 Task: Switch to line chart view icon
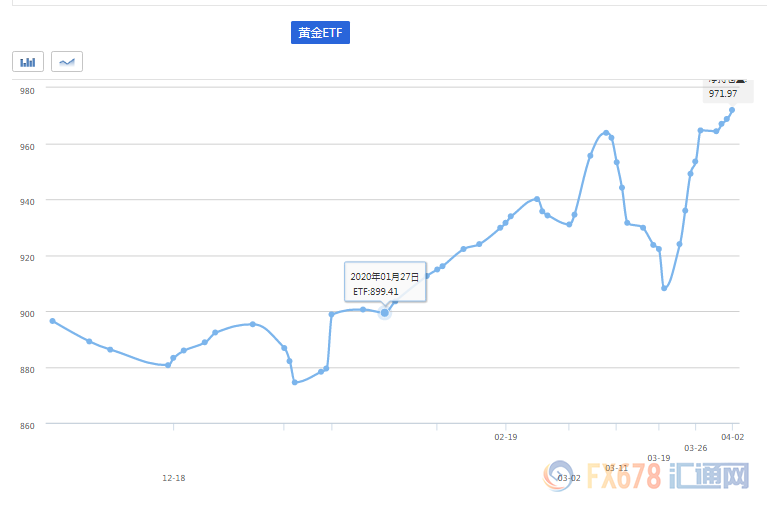point(67,62)
